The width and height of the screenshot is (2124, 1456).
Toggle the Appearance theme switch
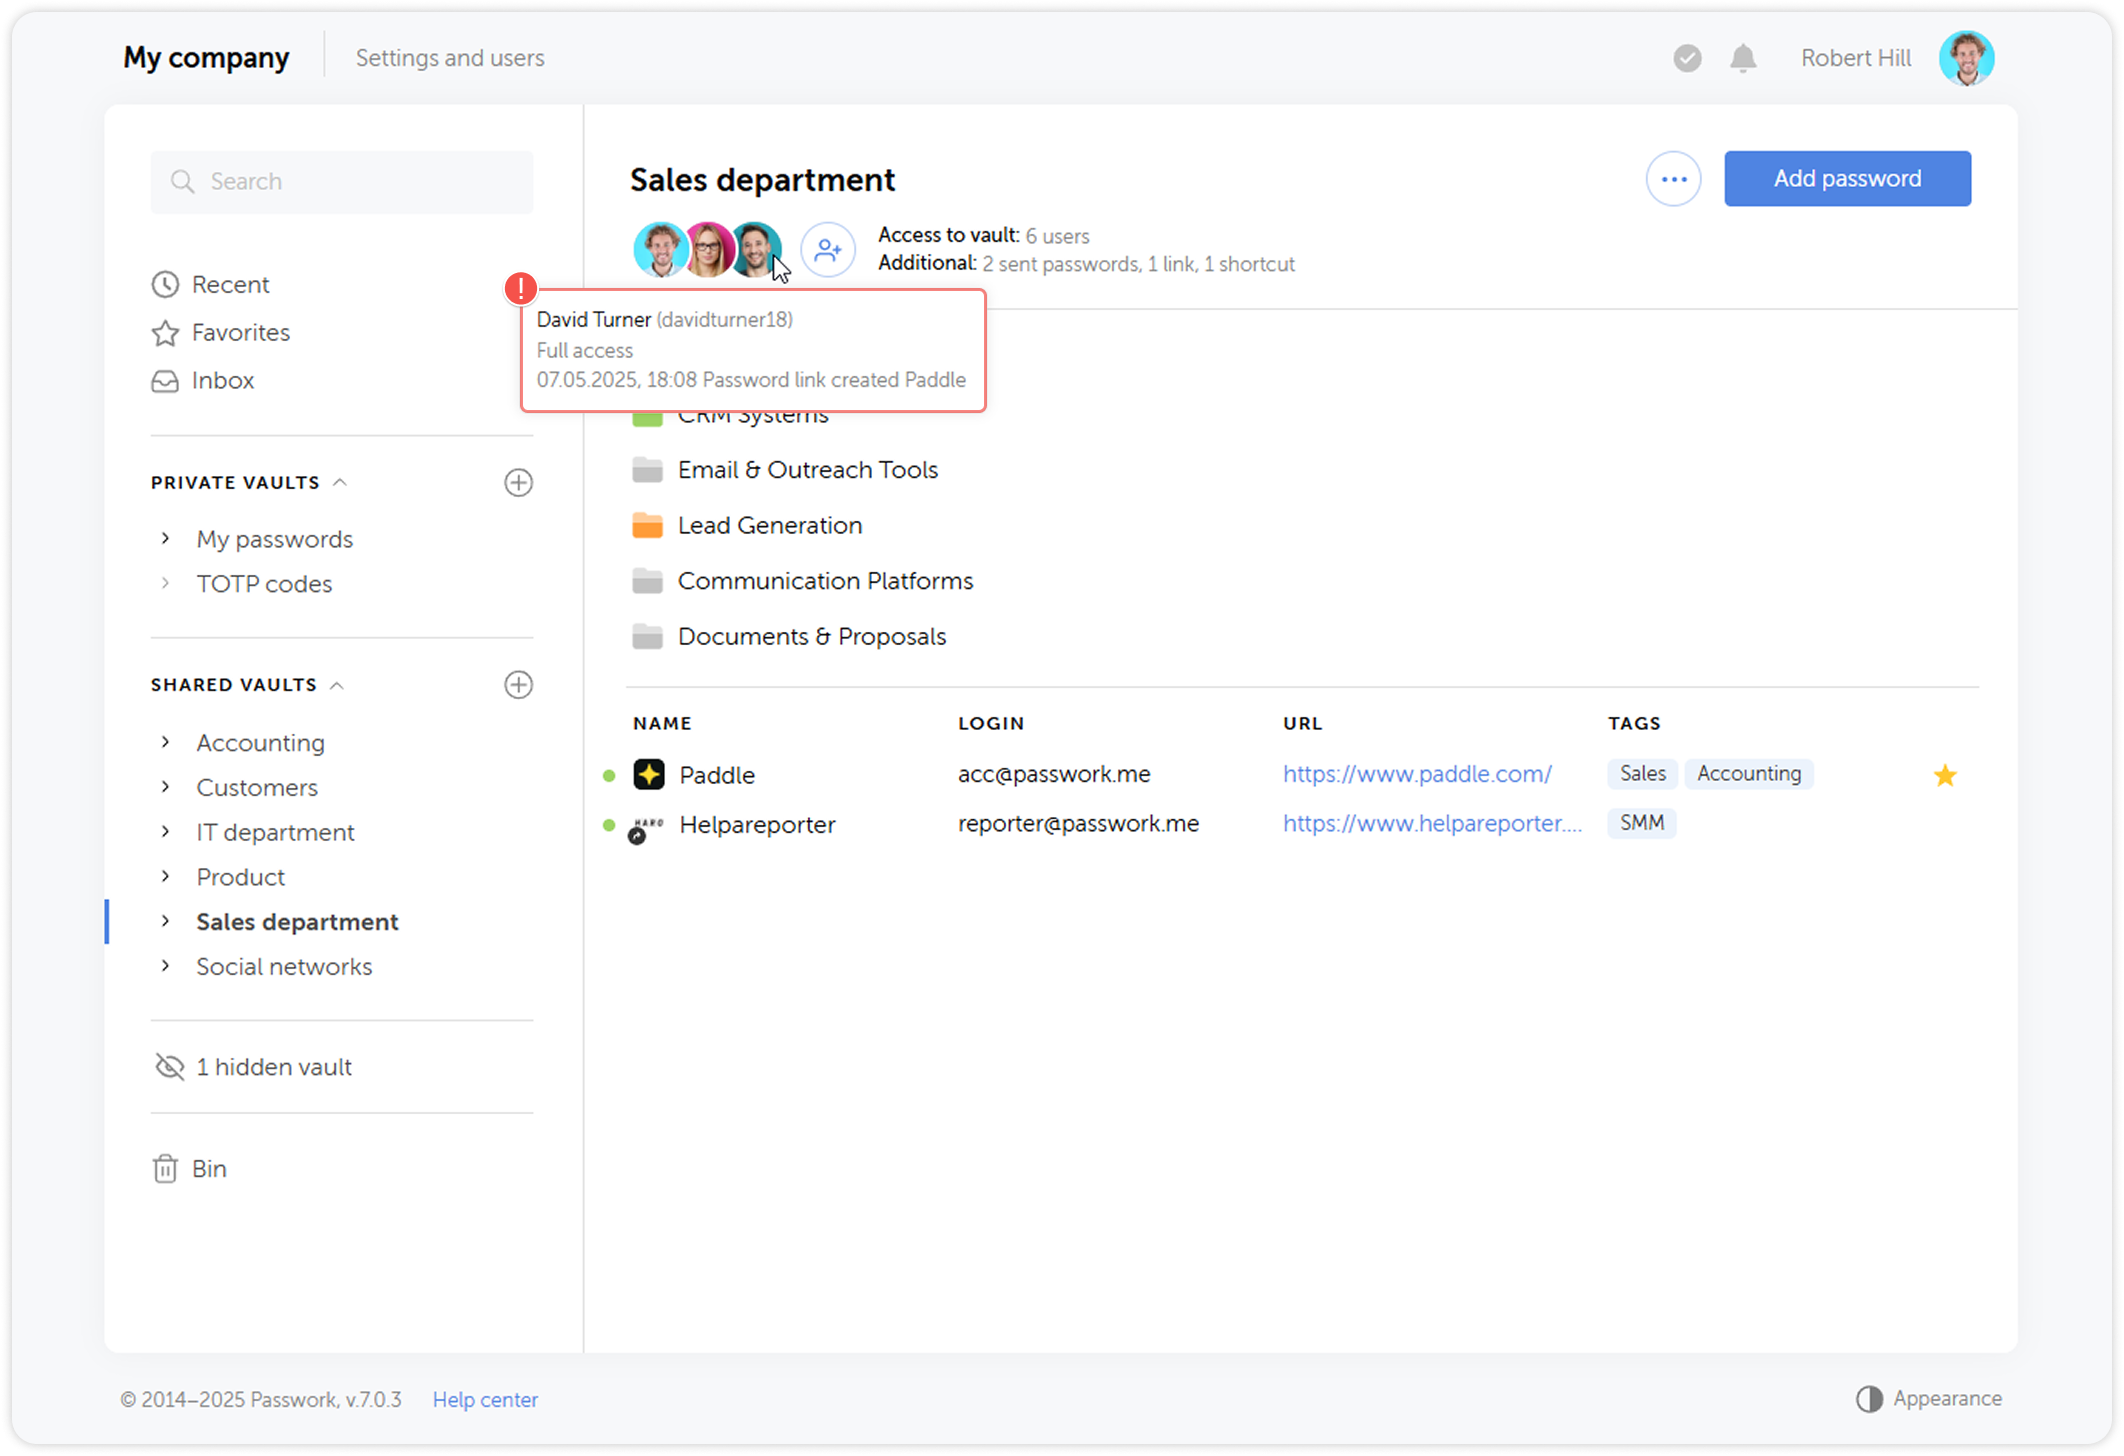click(1869, 1398)
